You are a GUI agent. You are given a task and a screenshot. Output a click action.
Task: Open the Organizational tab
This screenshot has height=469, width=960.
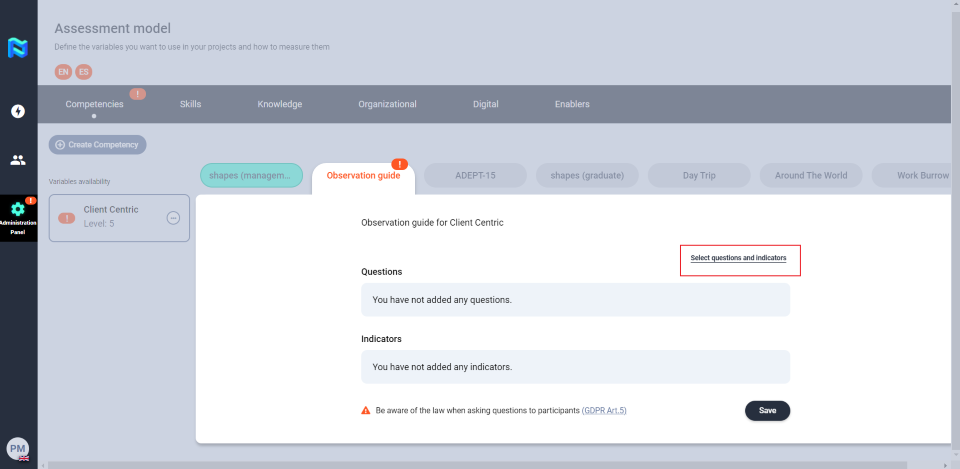(387, 104)
